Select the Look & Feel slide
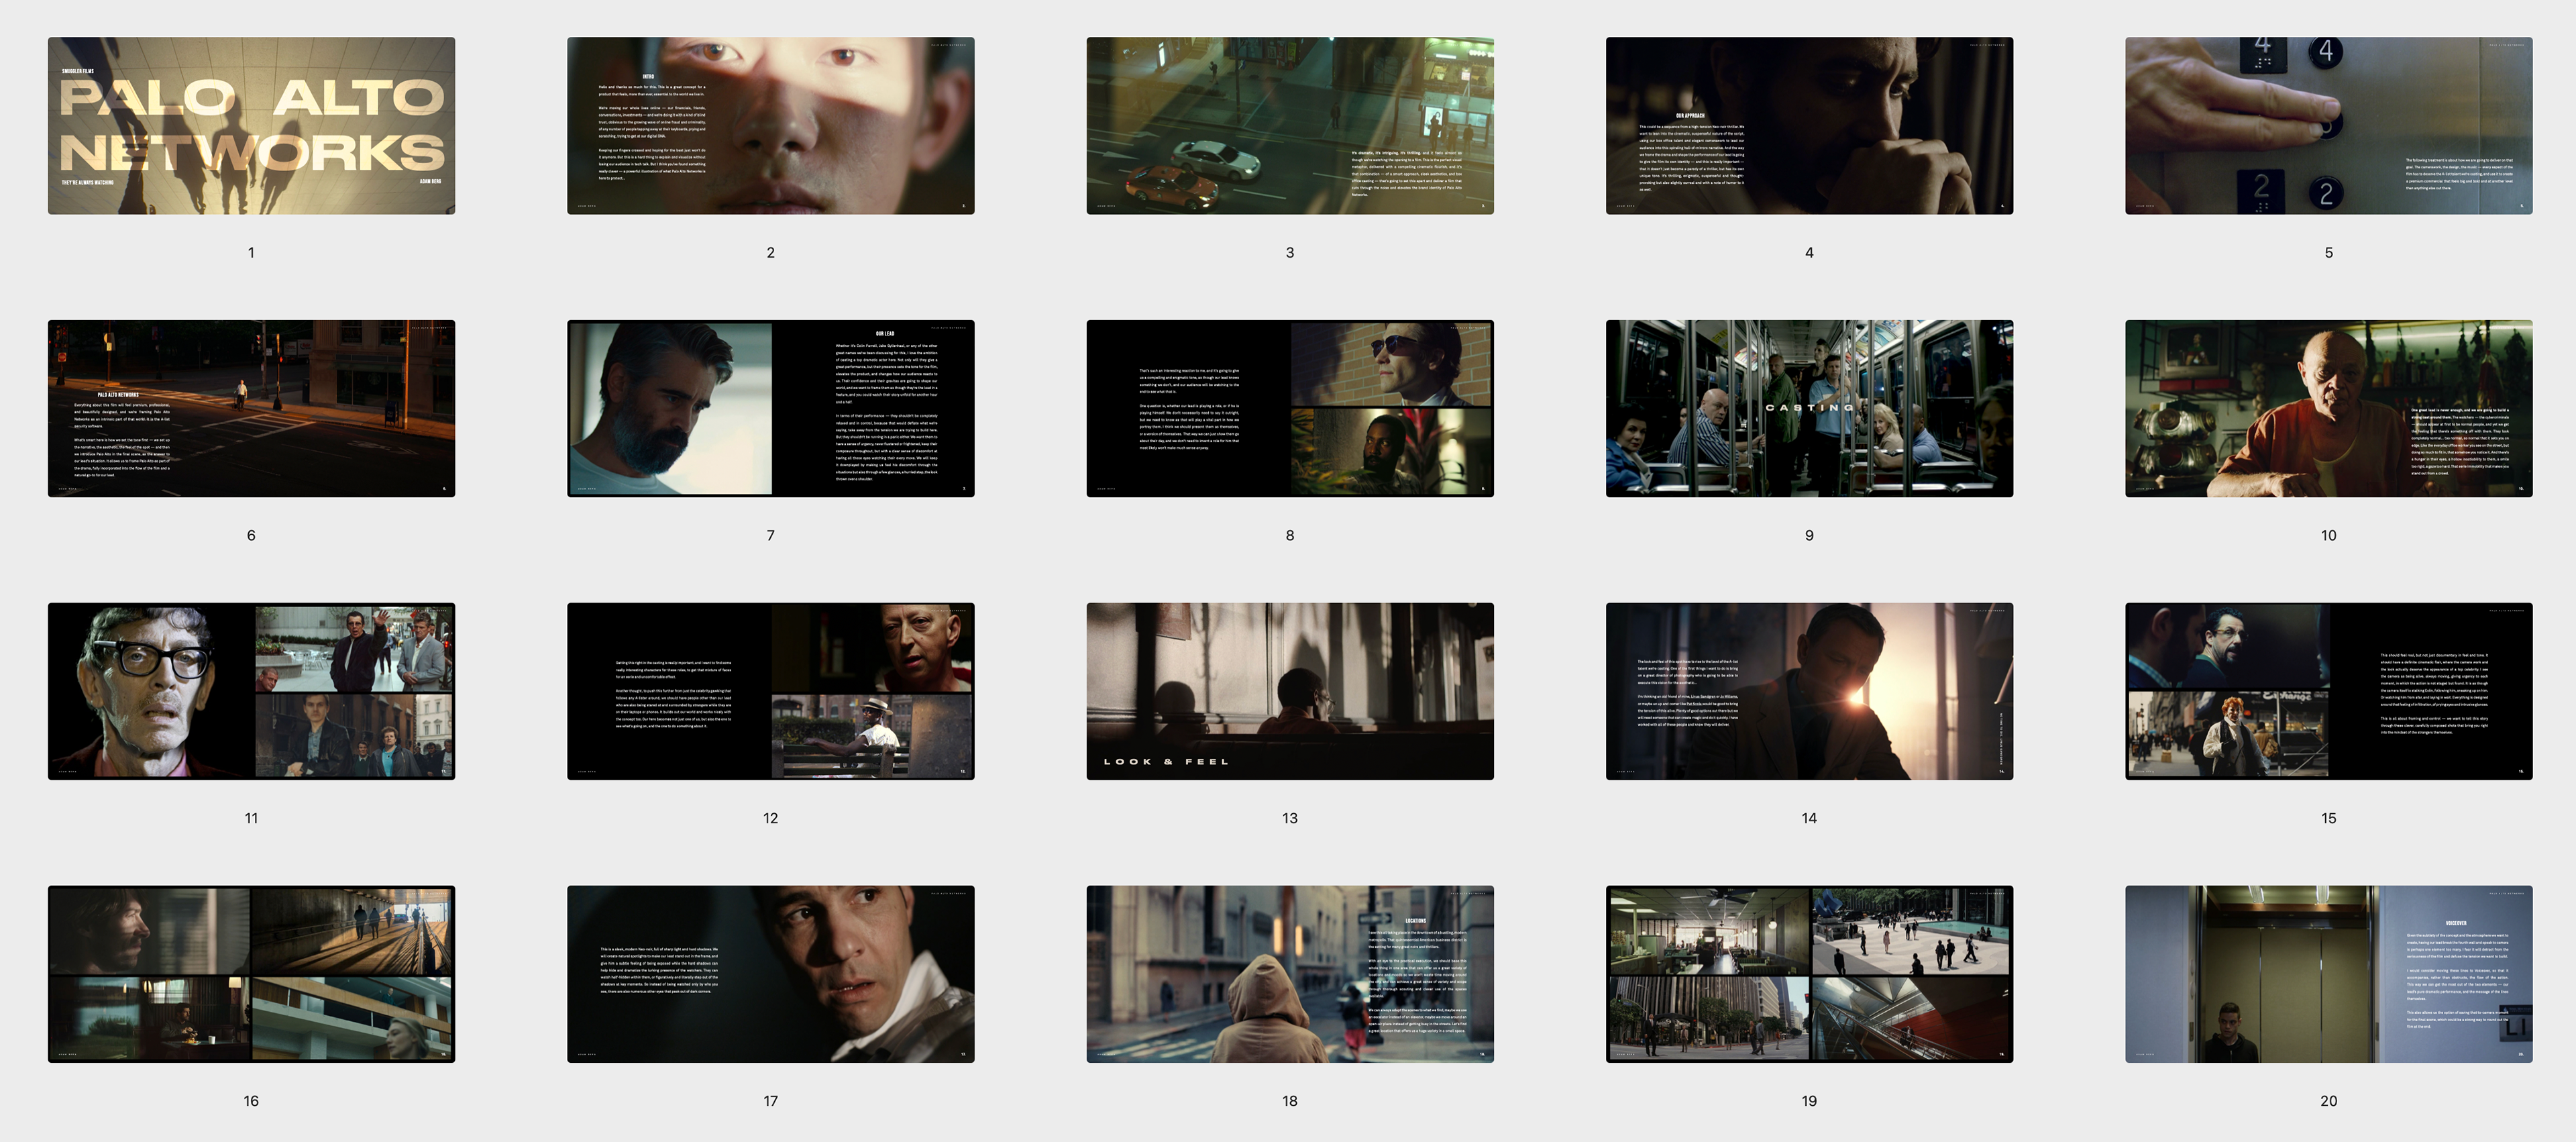 point(1289,691)
